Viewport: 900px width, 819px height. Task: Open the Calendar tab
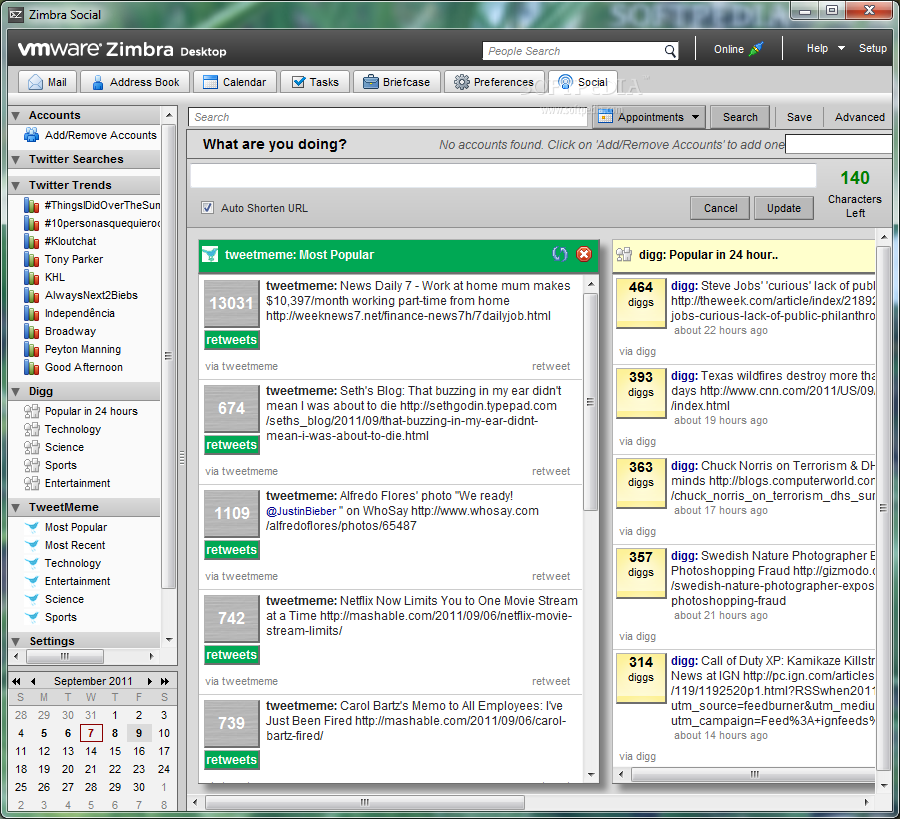235,82
